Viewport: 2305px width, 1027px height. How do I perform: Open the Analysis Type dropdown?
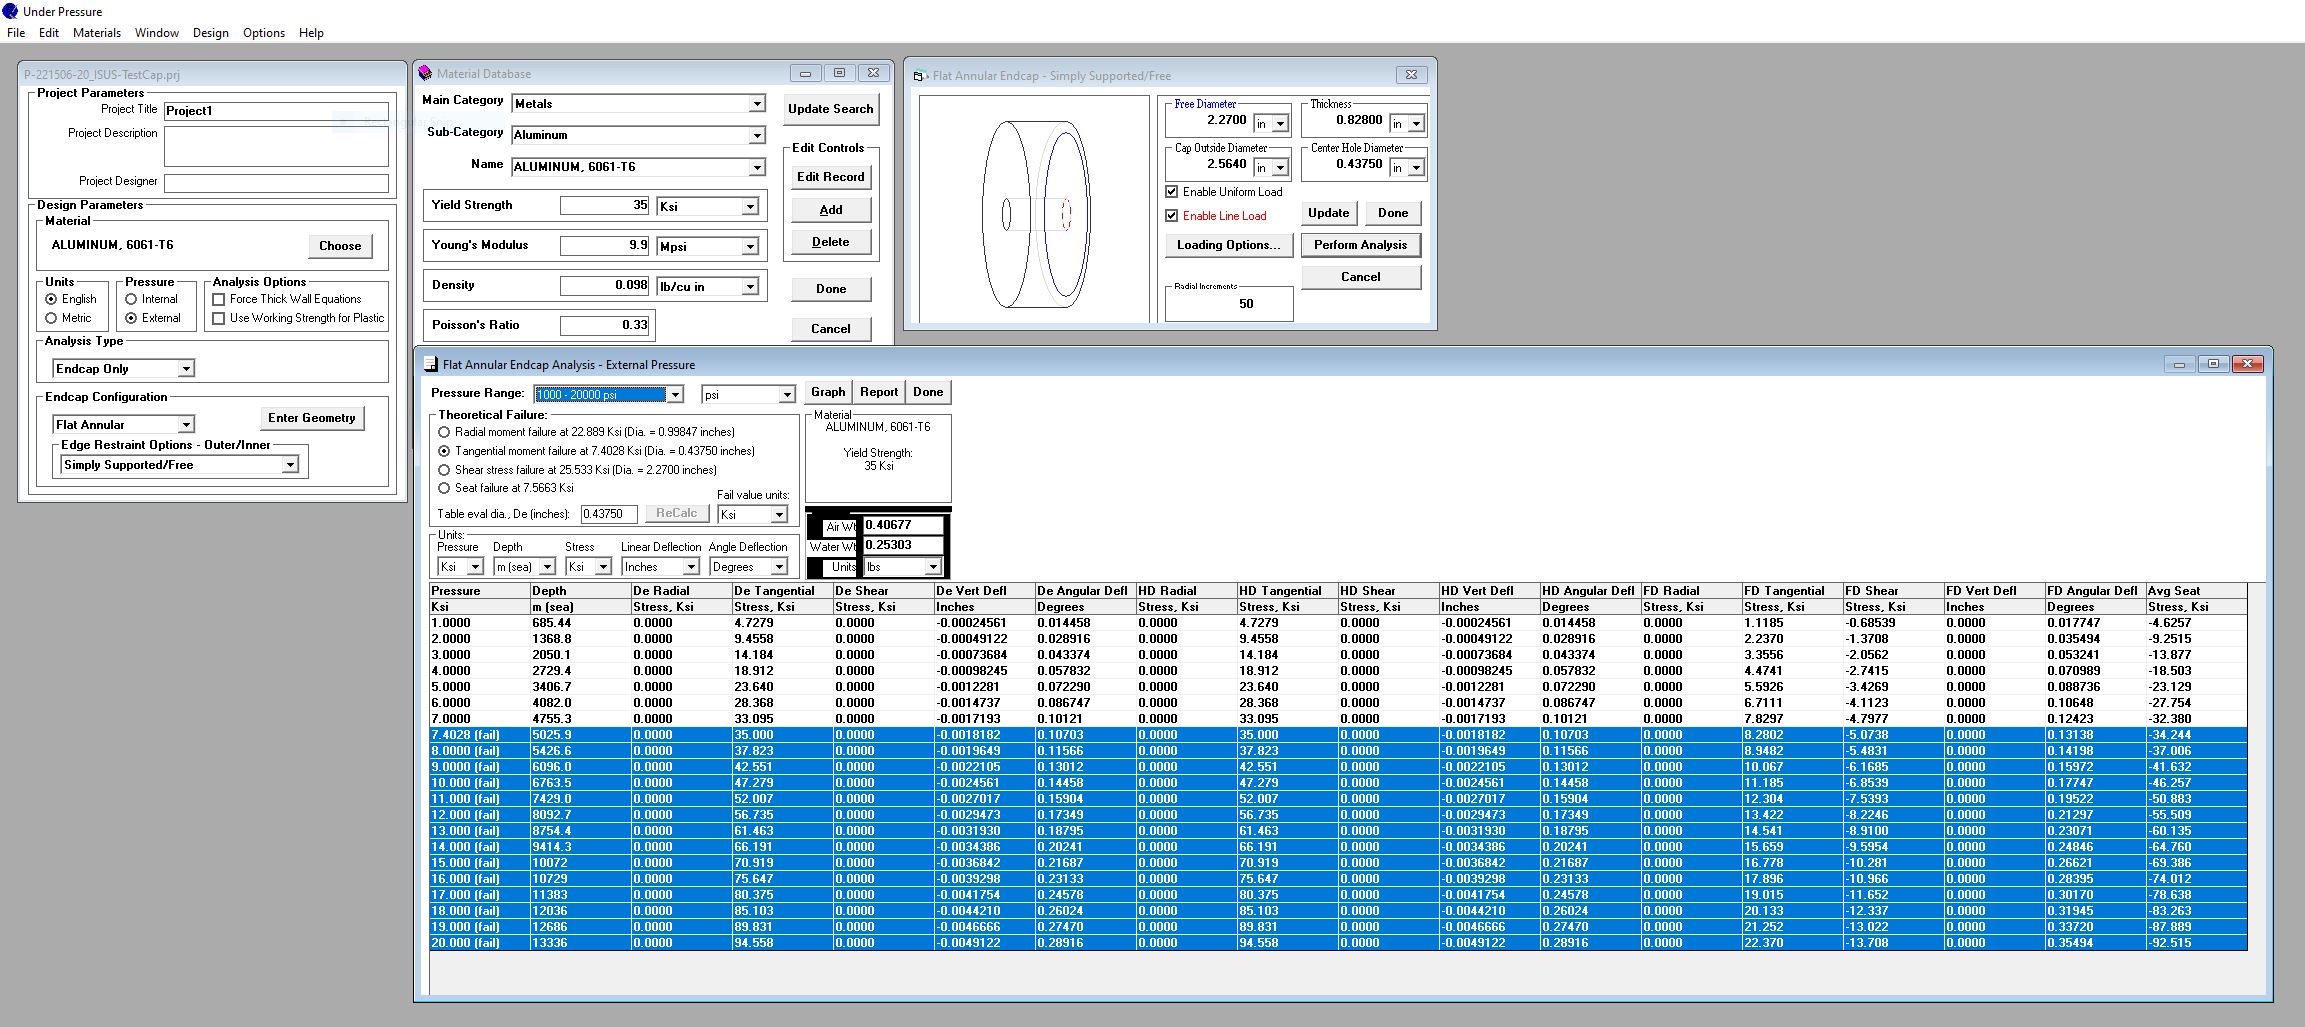[185, 369]
